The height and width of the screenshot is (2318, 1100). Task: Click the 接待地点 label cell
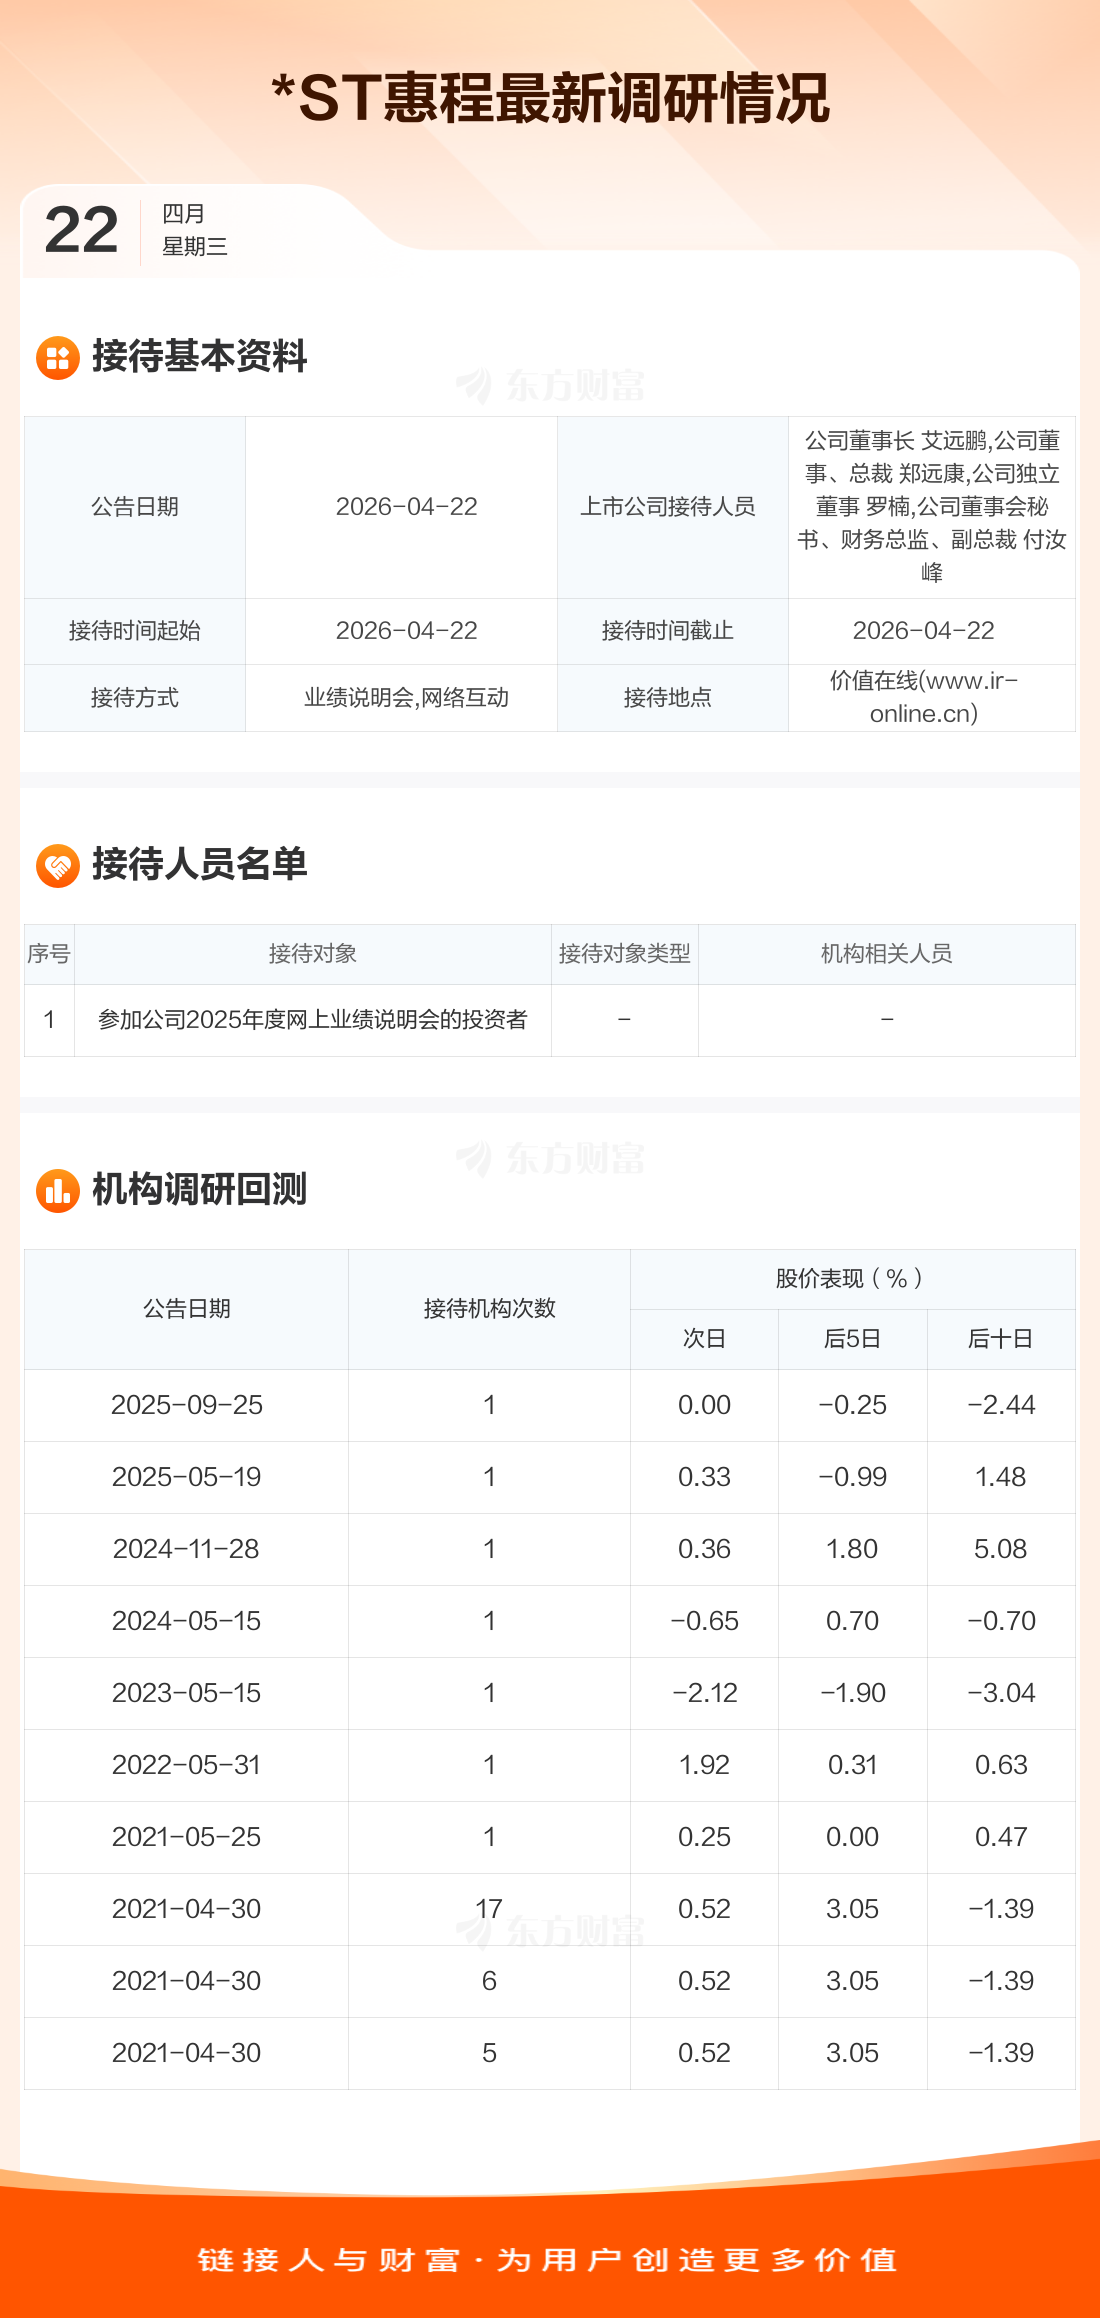pos(673,698)
